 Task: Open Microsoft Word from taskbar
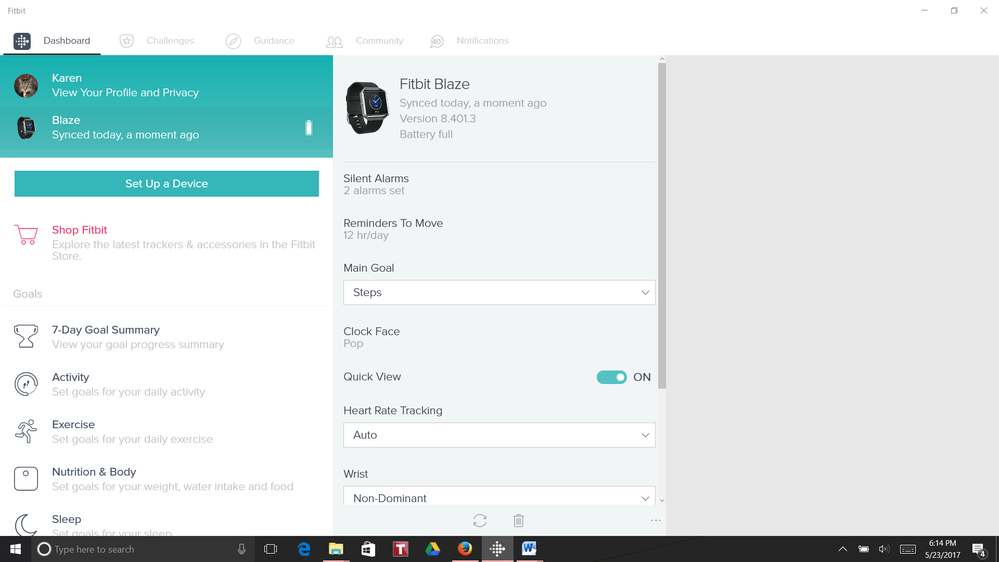click(529, 549)
